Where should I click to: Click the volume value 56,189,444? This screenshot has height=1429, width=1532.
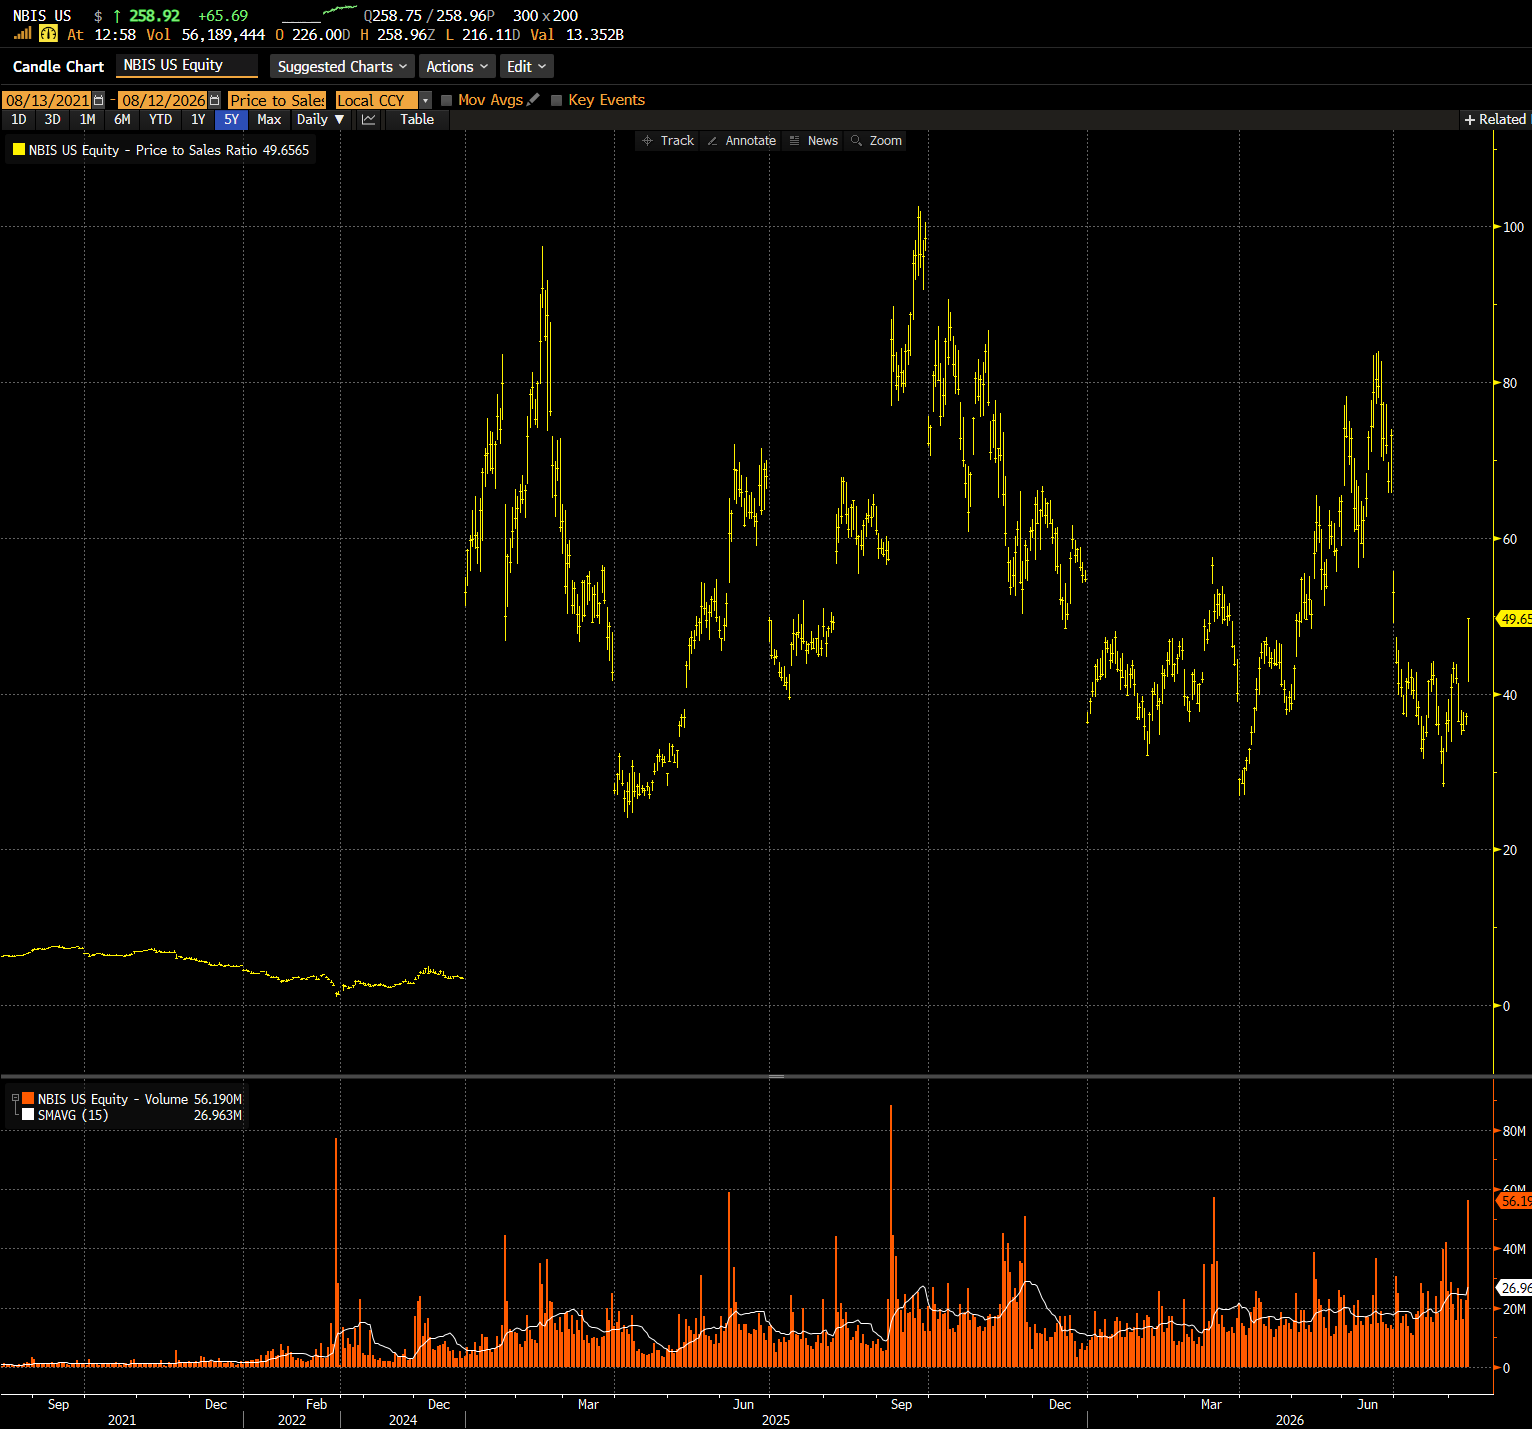coord(224,35)
